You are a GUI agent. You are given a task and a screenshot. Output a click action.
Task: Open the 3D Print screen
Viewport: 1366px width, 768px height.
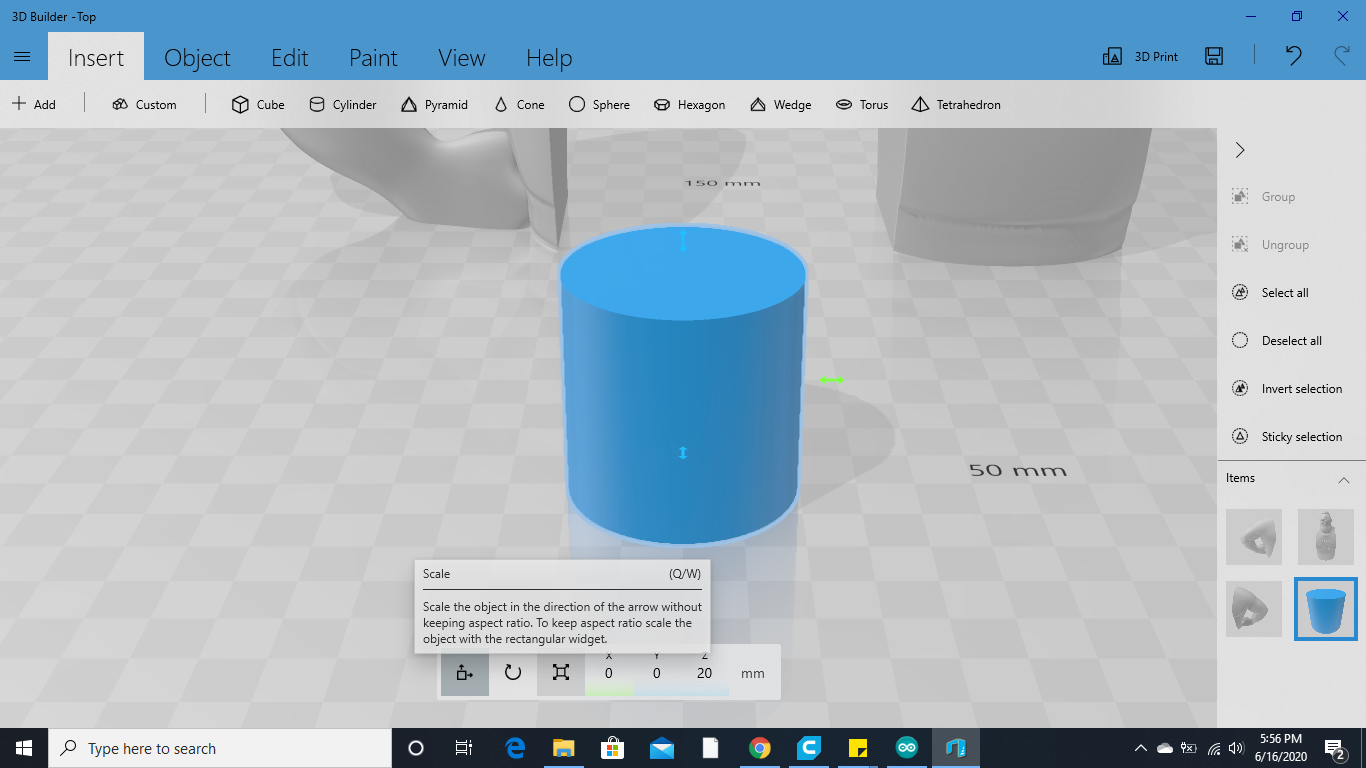(1138, 57)
